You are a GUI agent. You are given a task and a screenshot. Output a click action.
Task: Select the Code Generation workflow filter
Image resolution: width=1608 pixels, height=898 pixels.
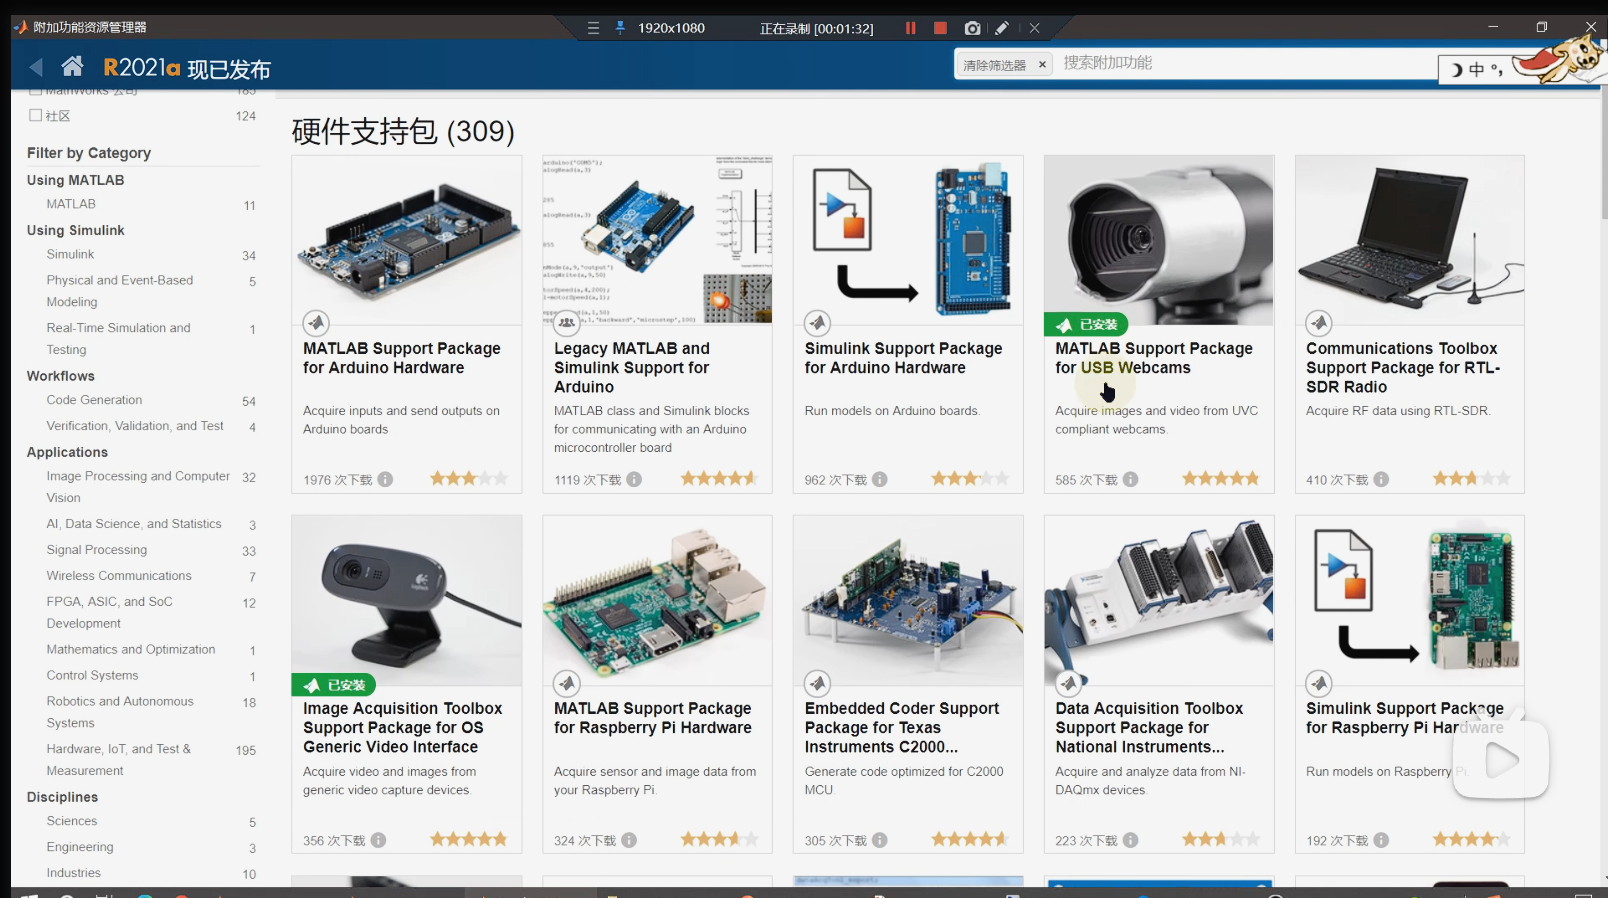pyautogui.click(x=94, y=400)
